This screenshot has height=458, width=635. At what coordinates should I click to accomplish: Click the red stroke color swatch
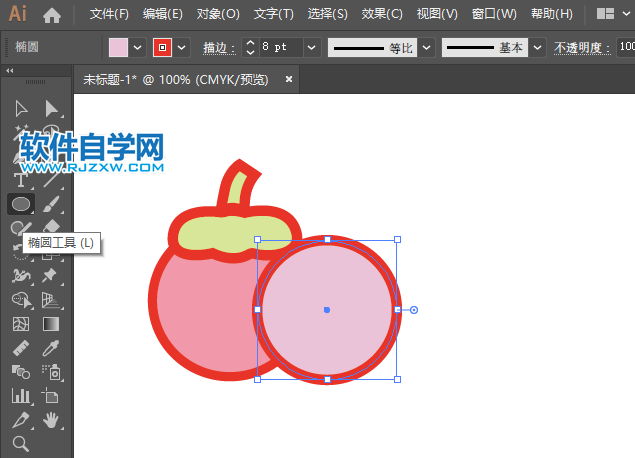[x=162, y=47]
